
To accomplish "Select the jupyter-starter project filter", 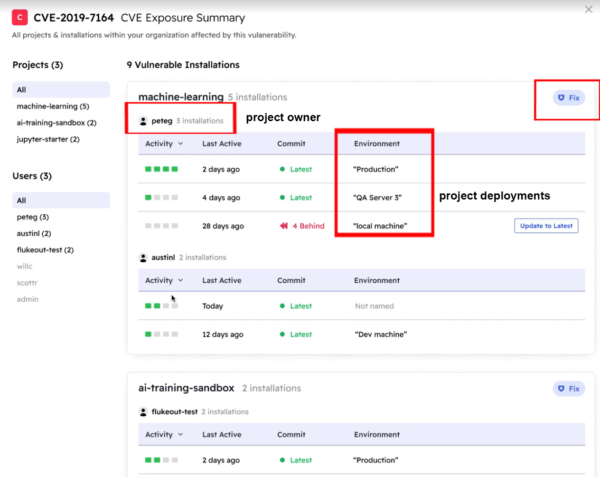I will pos(49,139).
